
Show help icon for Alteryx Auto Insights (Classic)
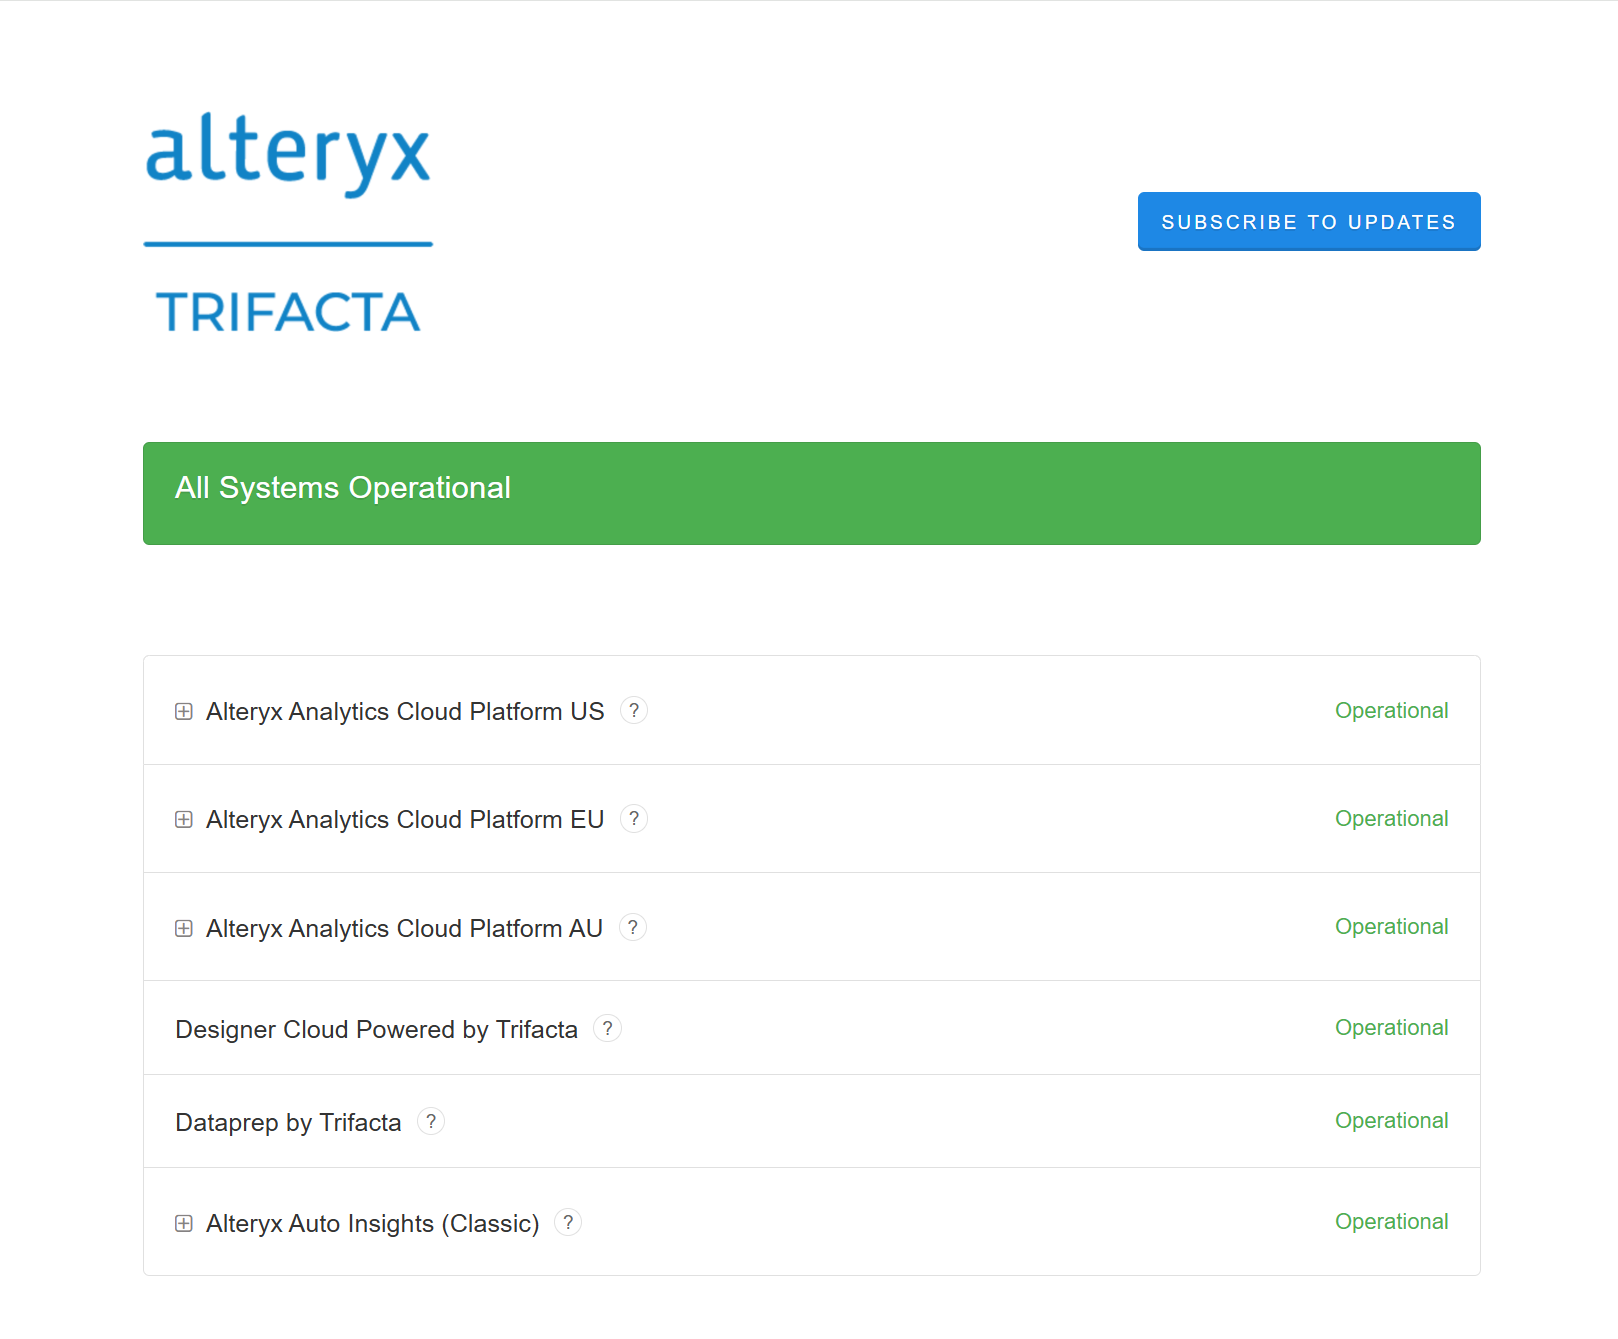pos(568,1222)
